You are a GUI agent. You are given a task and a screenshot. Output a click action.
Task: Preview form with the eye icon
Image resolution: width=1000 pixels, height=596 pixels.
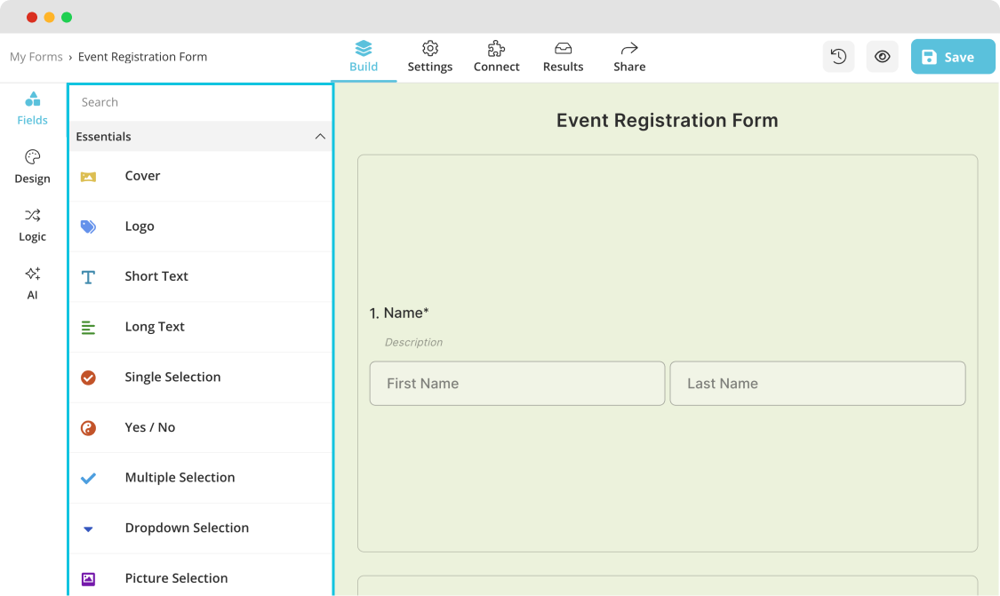(x=882, y=57)
